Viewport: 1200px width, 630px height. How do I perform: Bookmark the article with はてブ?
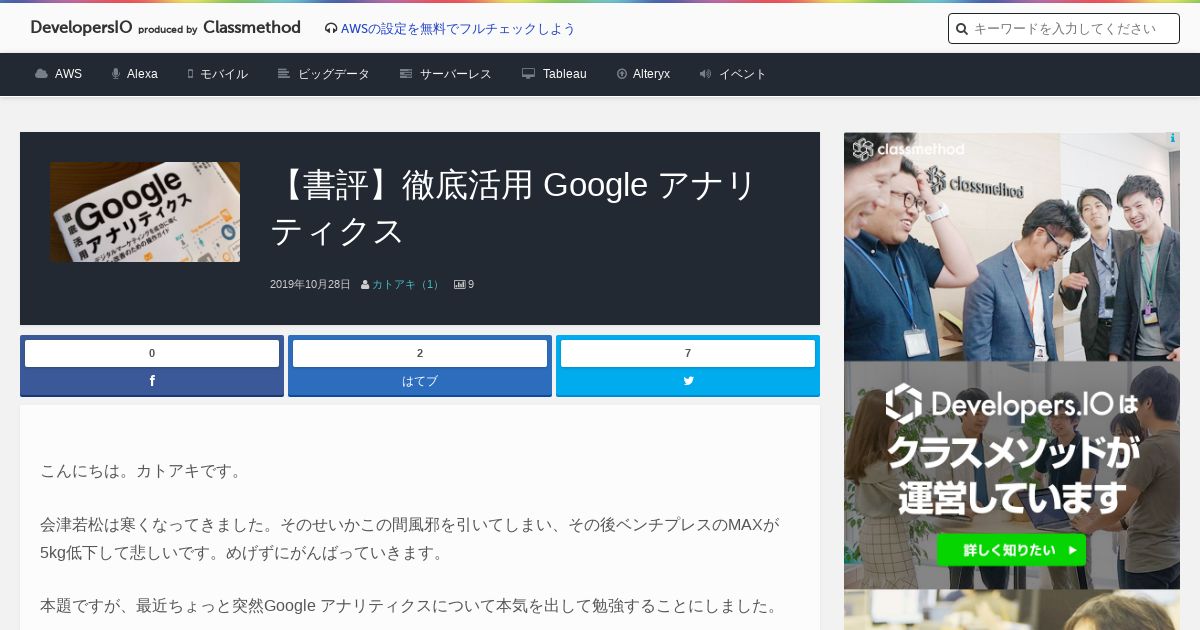click(420, 381)
